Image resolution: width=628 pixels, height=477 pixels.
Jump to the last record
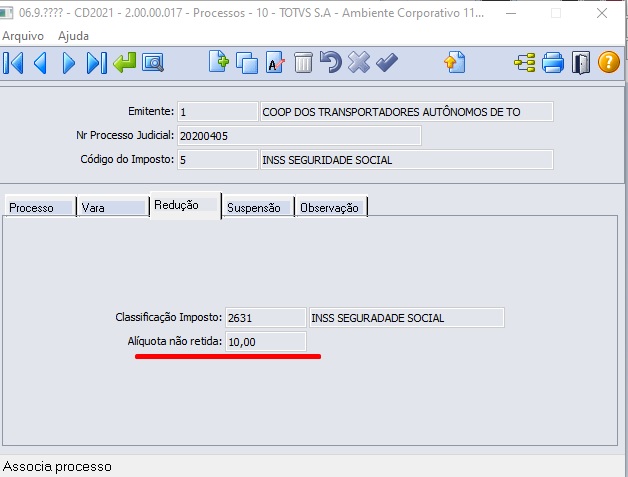click(97, 63)
